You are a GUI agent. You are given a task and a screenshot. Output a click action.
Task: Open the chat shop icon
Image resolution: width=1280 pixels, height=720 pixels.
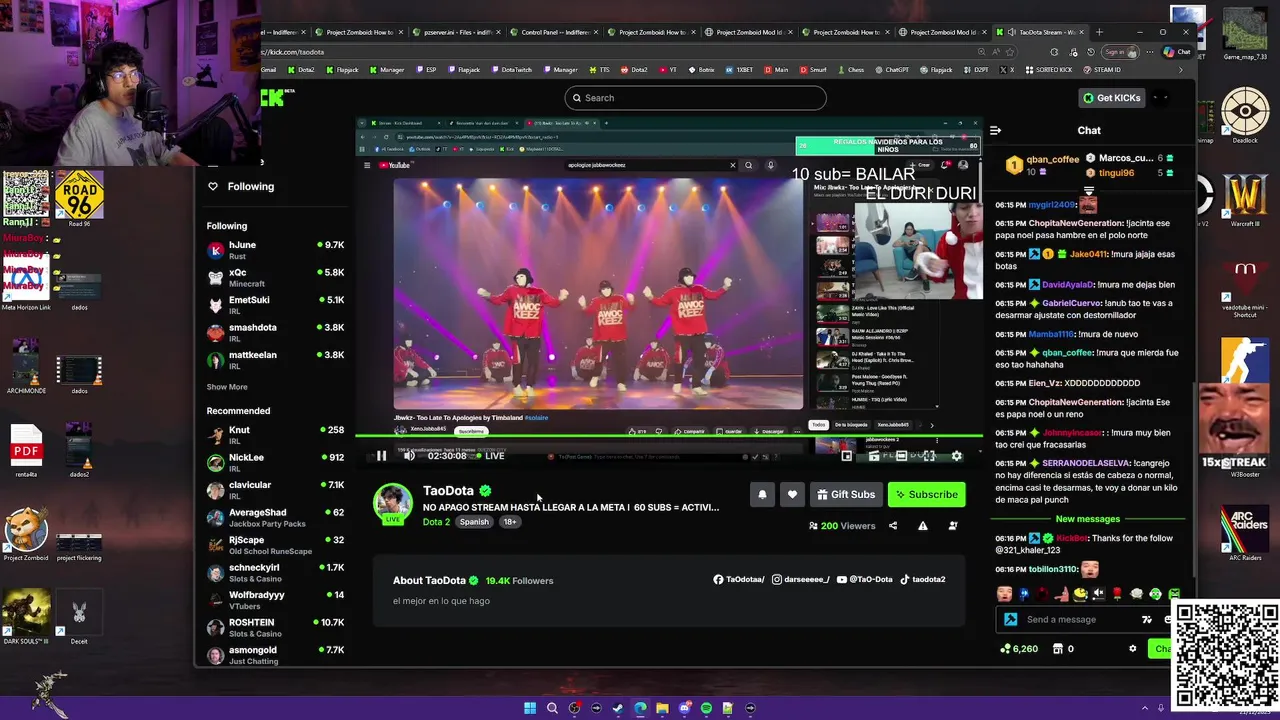(x=1058, y=649)
